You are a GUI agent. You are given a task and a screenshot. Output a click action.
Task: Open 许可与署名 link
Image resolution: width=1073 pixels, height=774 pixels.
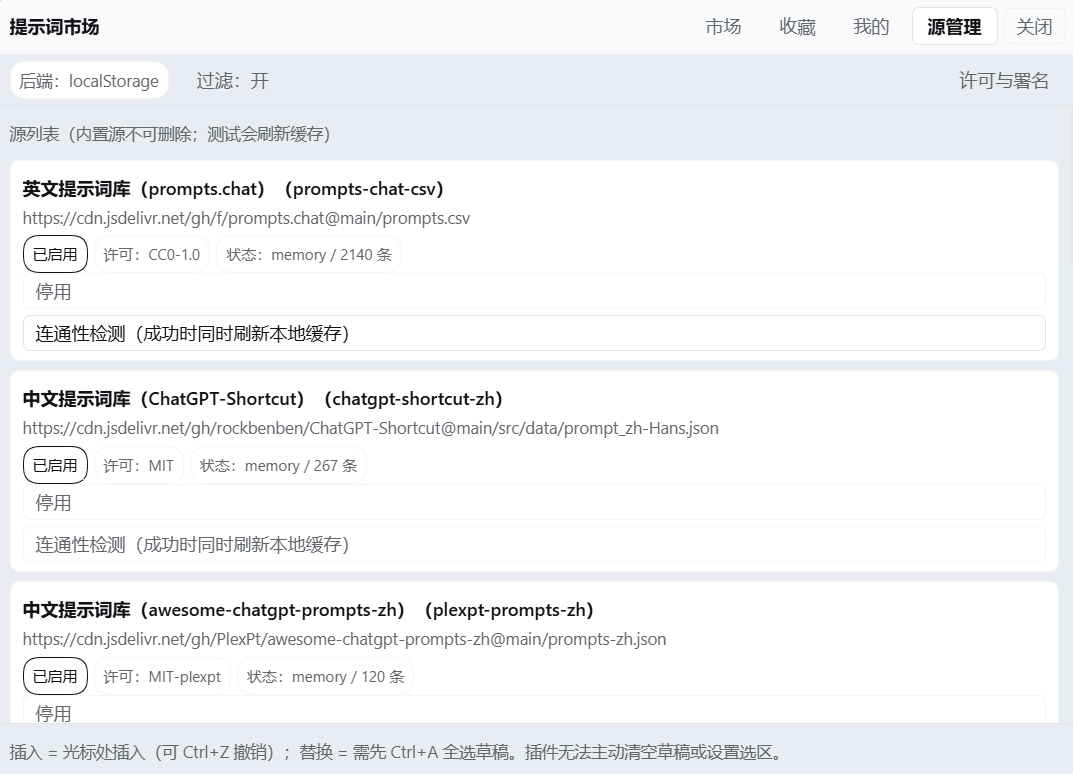pyautogui.click(x=1003, y=81)
